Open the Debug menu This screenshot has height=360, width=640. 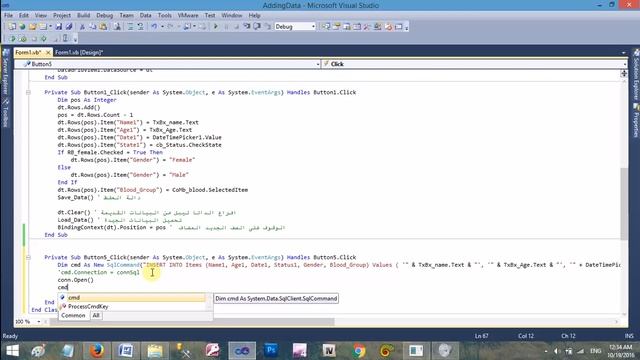coord(104,15)
